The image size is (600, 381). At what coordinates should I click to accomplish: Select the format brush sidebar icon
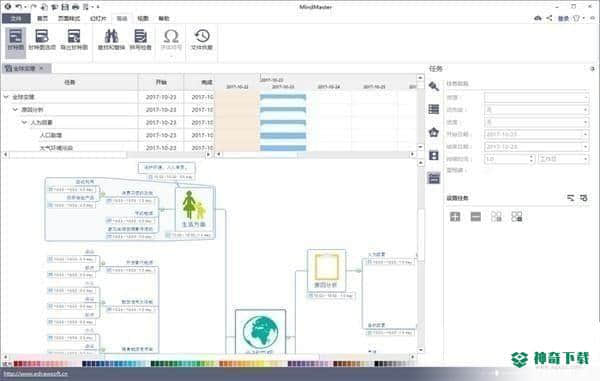pyautogui.click(x=434, y=86)
